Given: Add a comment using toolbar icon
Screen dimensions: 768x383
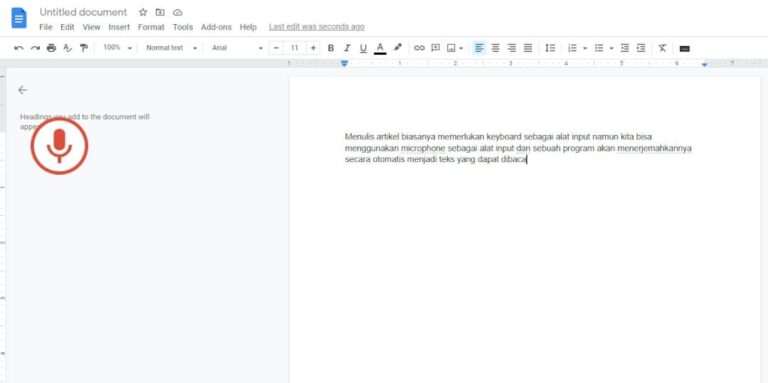Looking at the screenshot, I should tap(435, 48).
